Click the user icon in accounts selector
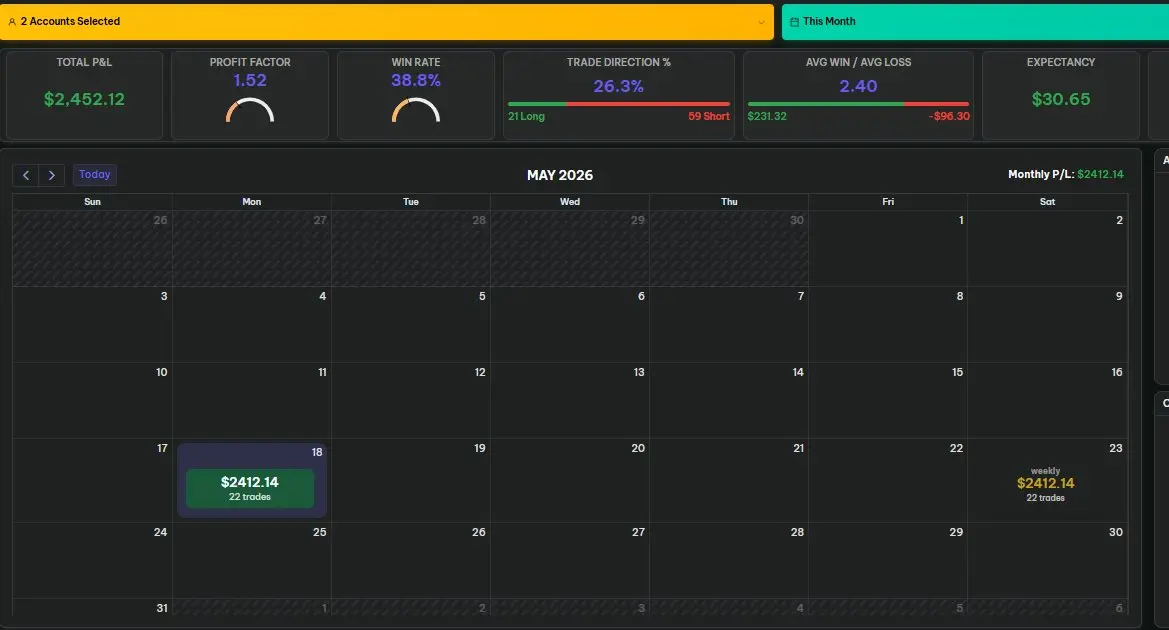 click(12, 22)
